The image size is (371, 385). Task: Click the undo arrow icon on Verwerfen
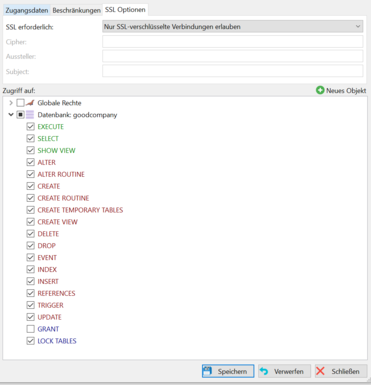click(x=264, y=371)
